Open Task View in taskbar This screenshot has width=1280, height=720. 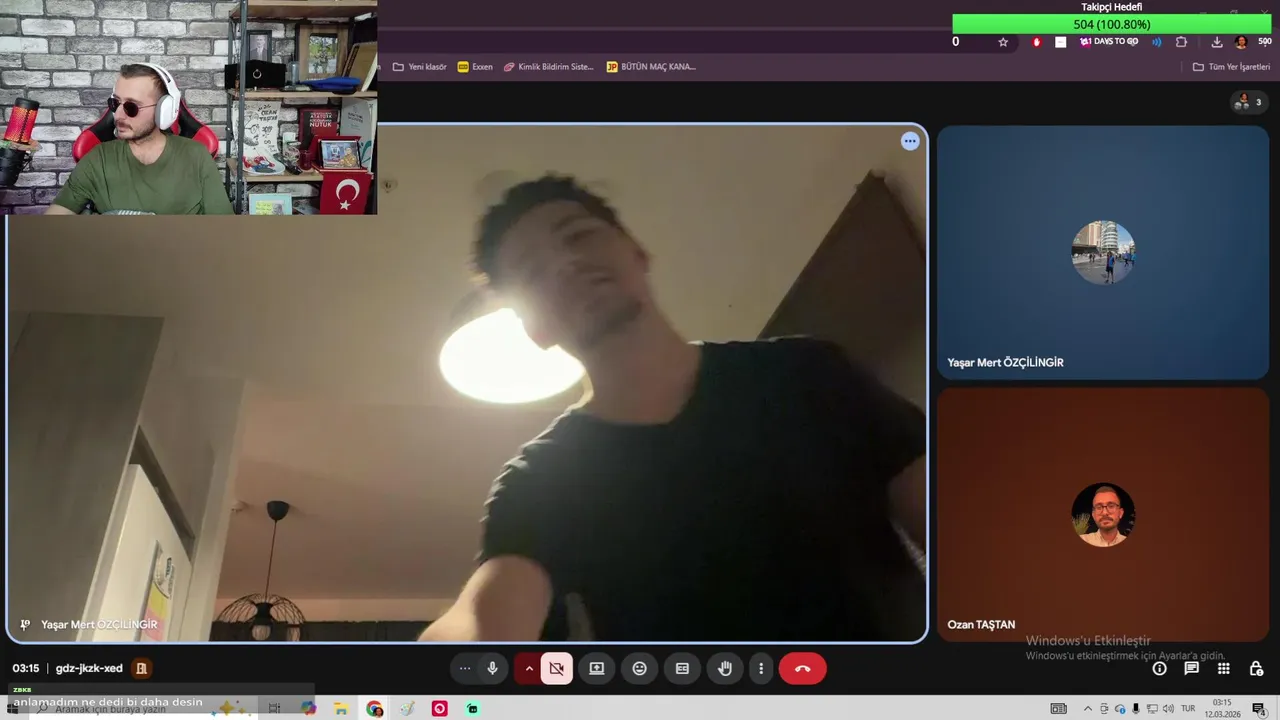[275, 709]
